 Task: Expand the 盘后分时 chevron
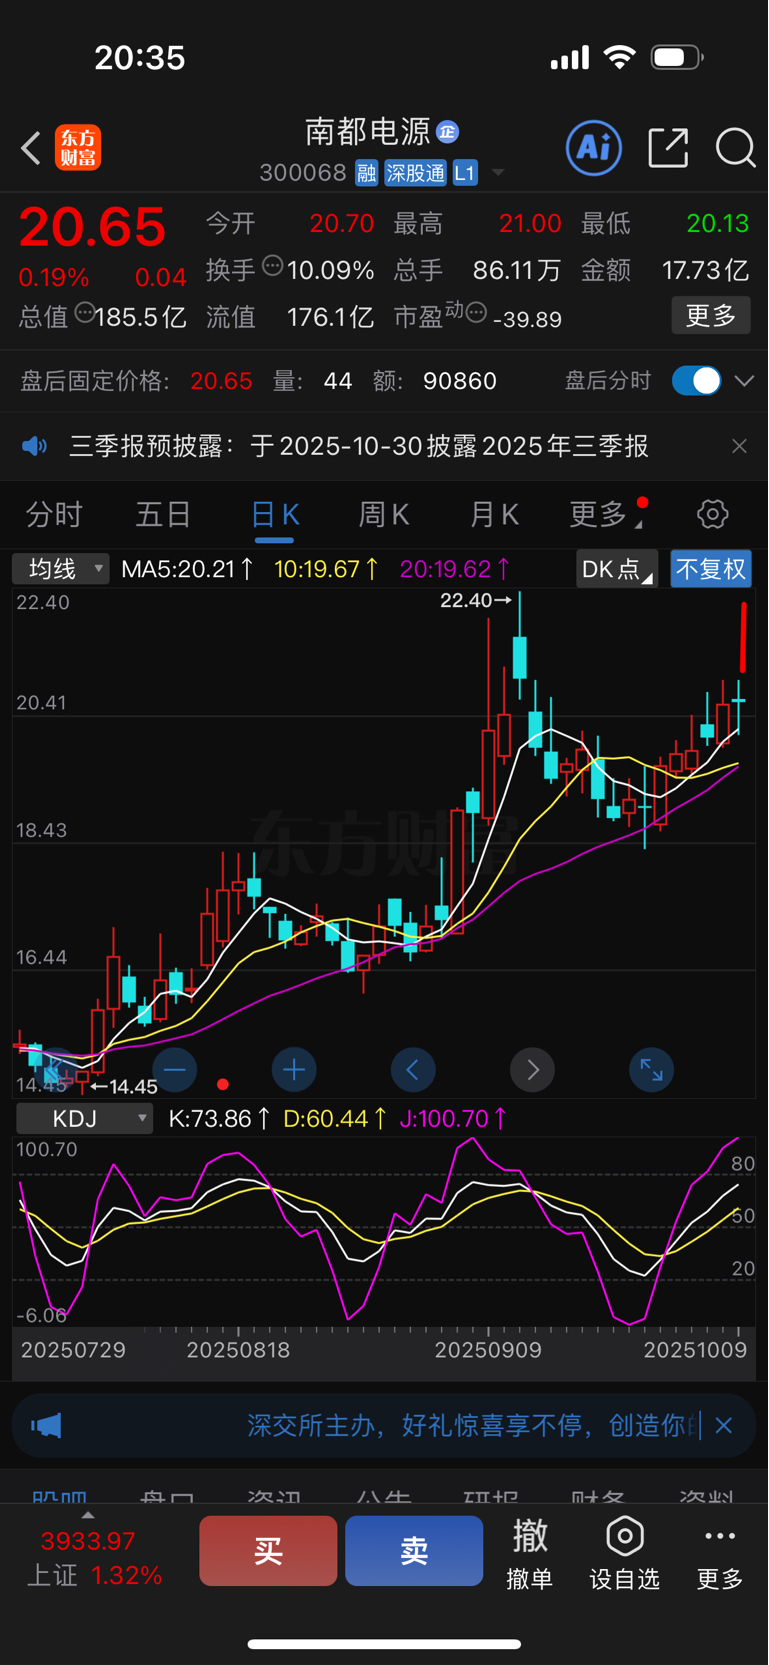click(x=744, y=381)
